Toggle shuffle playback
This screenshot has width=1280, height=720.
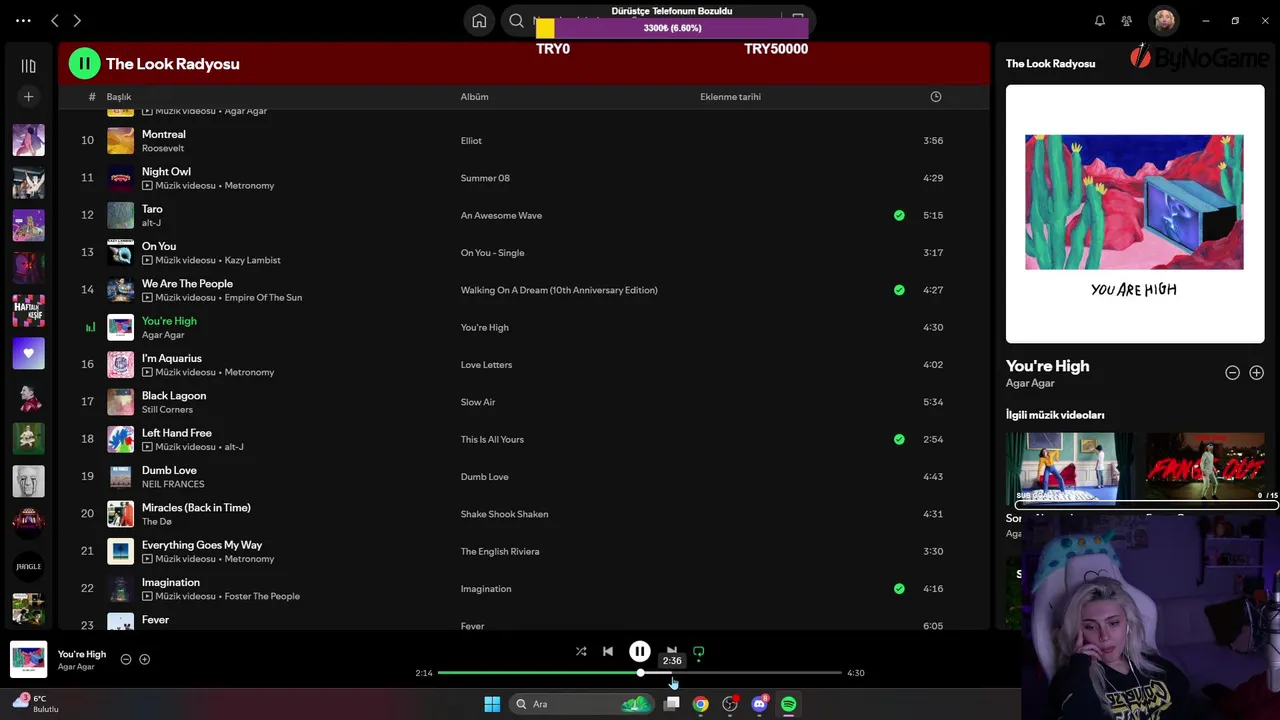tap(581, 651)
